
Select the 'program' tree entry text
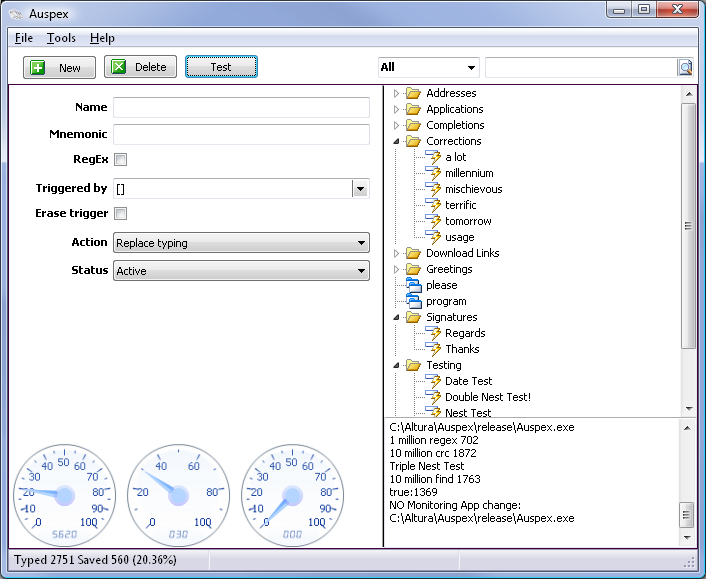pos(446,302)
